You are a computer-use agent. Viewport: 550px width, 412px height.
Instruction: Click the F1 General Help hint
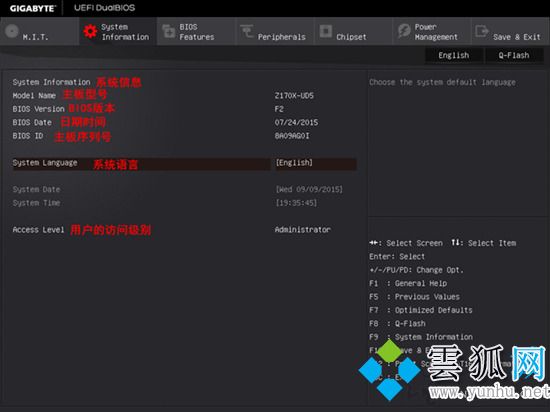pos(408,283)
